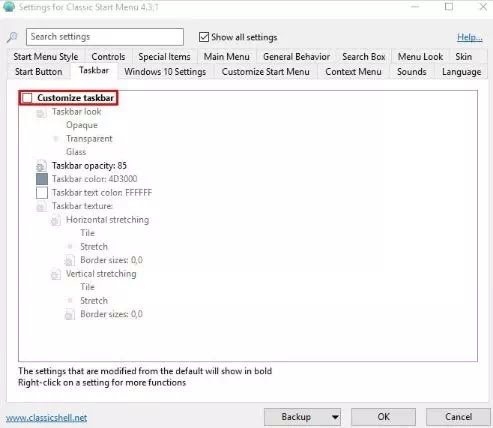Viewport: 493px width, 428px height.
Task: Select the Glass taskbar look option
Action: coord(76,152)
